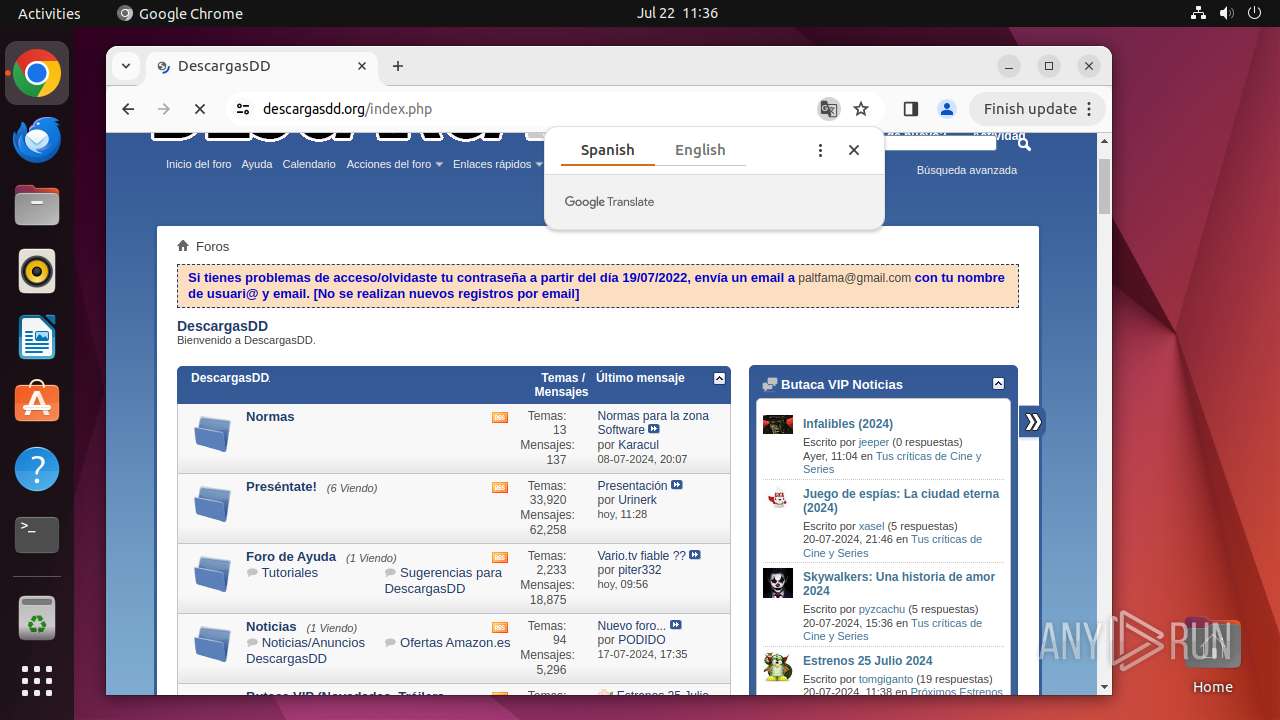
Task: Click RSS feed icon for Preséntate forum
Action: (500, 488)
